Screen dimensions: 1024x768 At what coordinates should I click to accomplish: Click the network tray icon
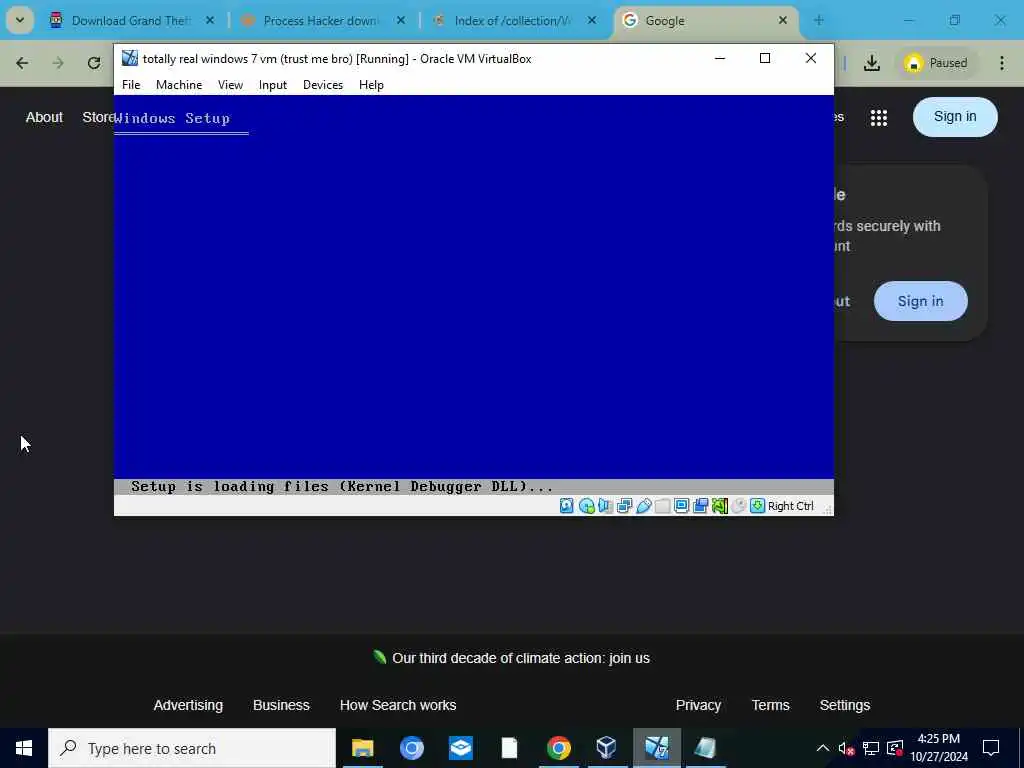point(871,748)
